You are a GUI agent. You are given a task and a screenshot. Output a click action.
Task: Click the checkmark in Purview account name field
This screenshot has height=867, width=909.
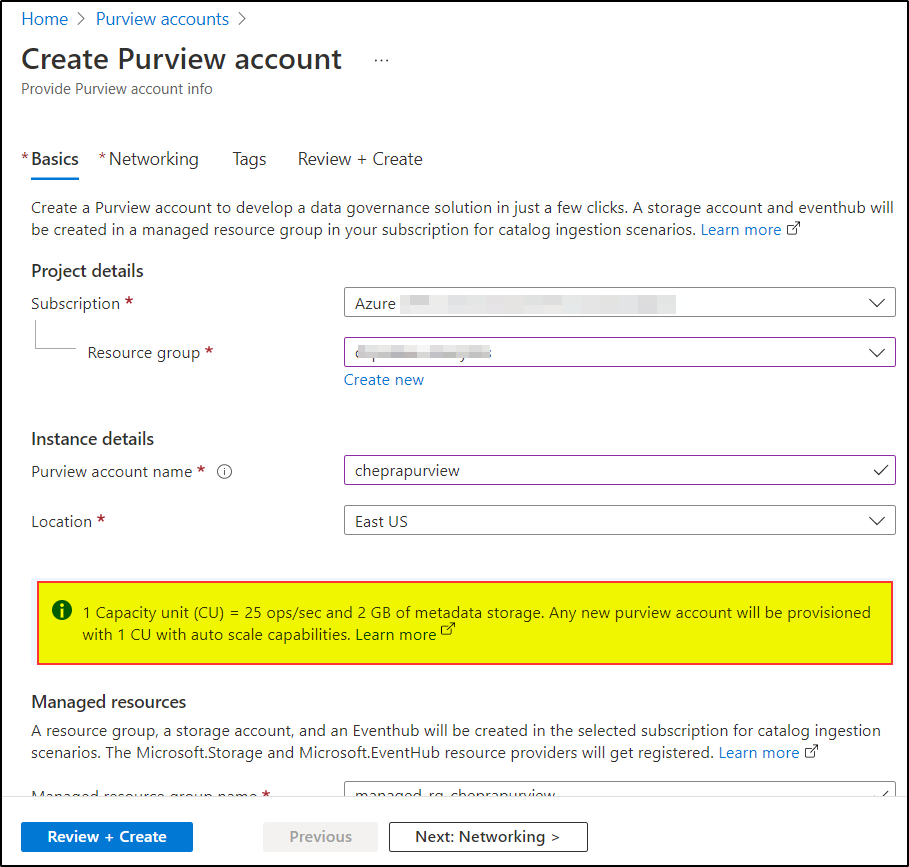pos(881,470)
